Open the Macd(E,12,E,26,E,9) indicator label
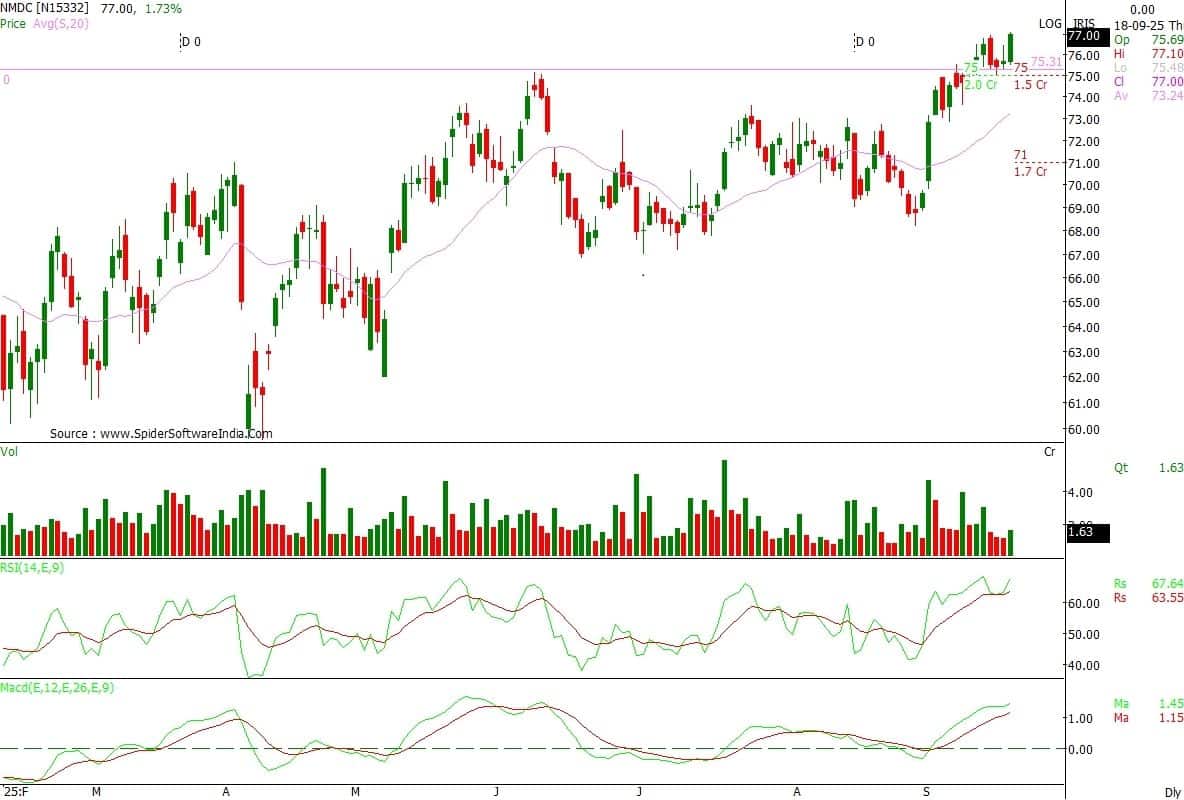The height and width of the screenshot is (800, 1184). point(57,688)
